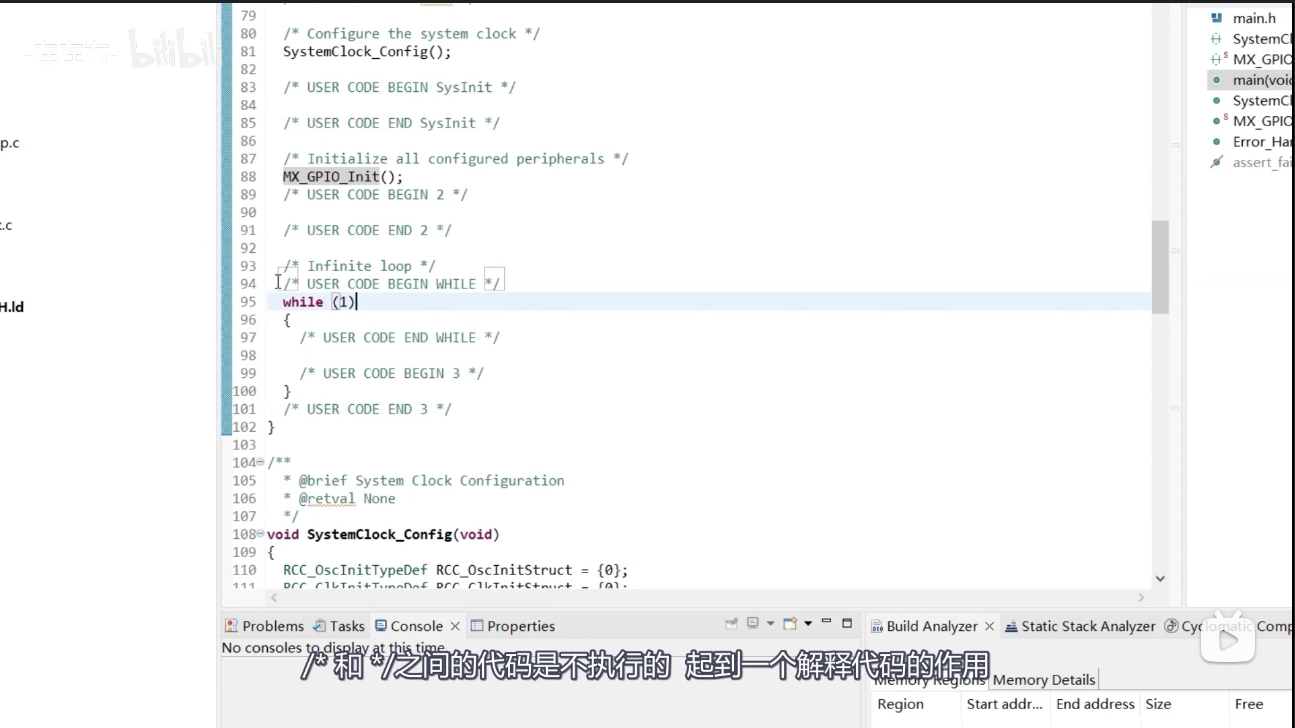Click the main.h include icon in outline
1295x728 pixels.
click(x=1217, y=18)
